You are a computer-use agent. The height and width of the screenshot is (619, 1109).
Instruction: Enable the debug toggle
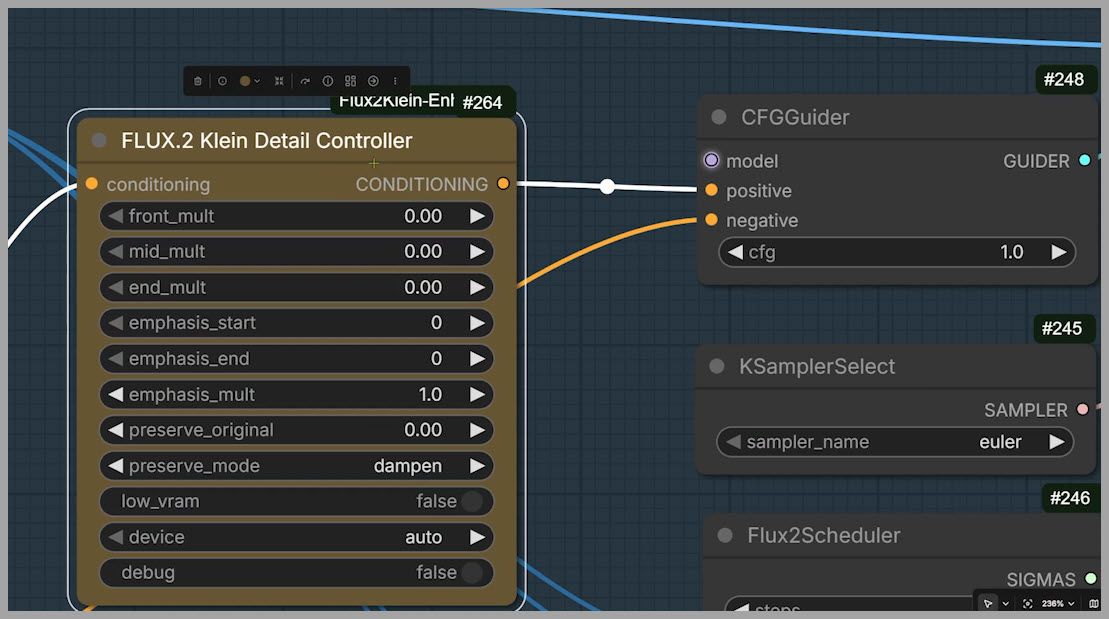point(471,573)
